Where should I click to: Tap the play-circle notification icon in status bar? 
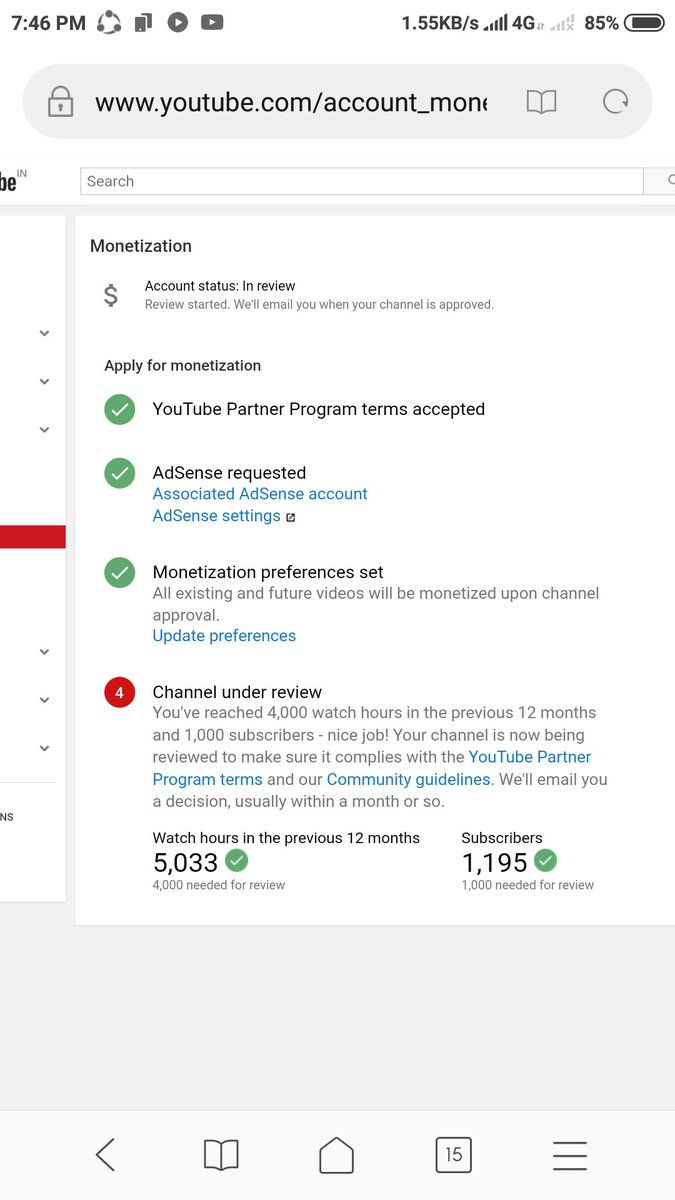[x=177, y=22]
